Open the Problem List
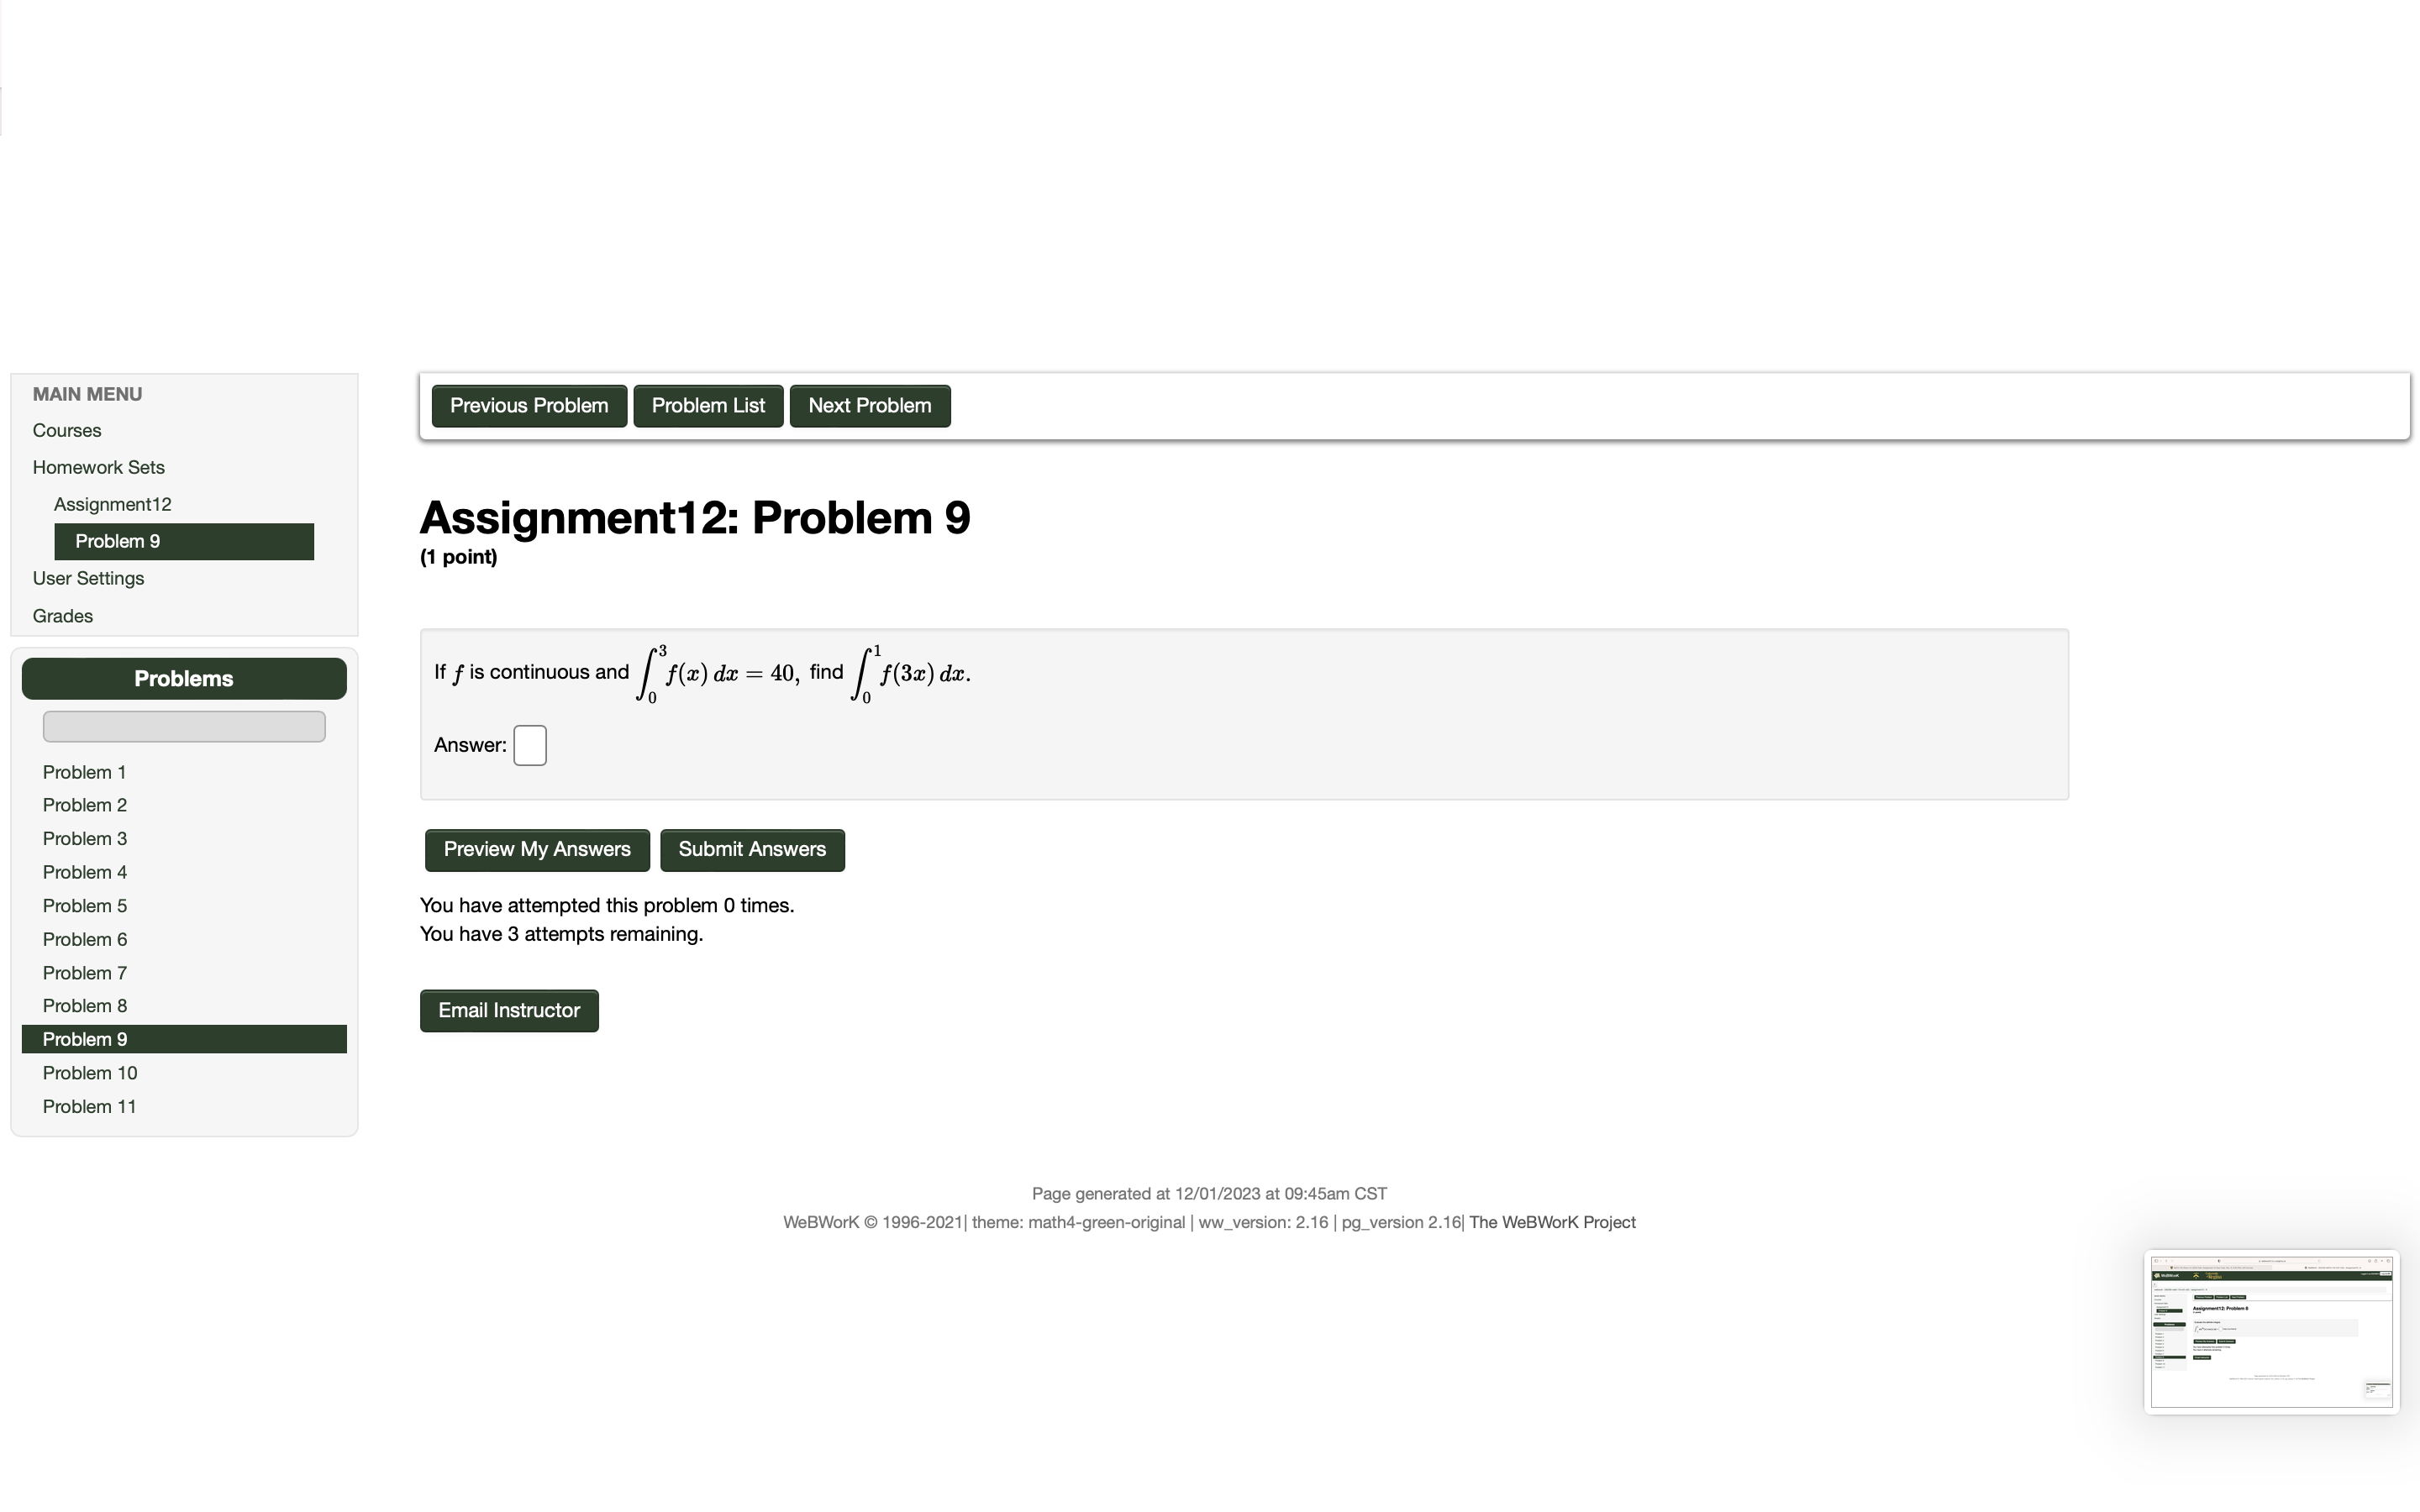This screenshot has width=2420, height=1512. pyautogui.click(x=708, y=406)
